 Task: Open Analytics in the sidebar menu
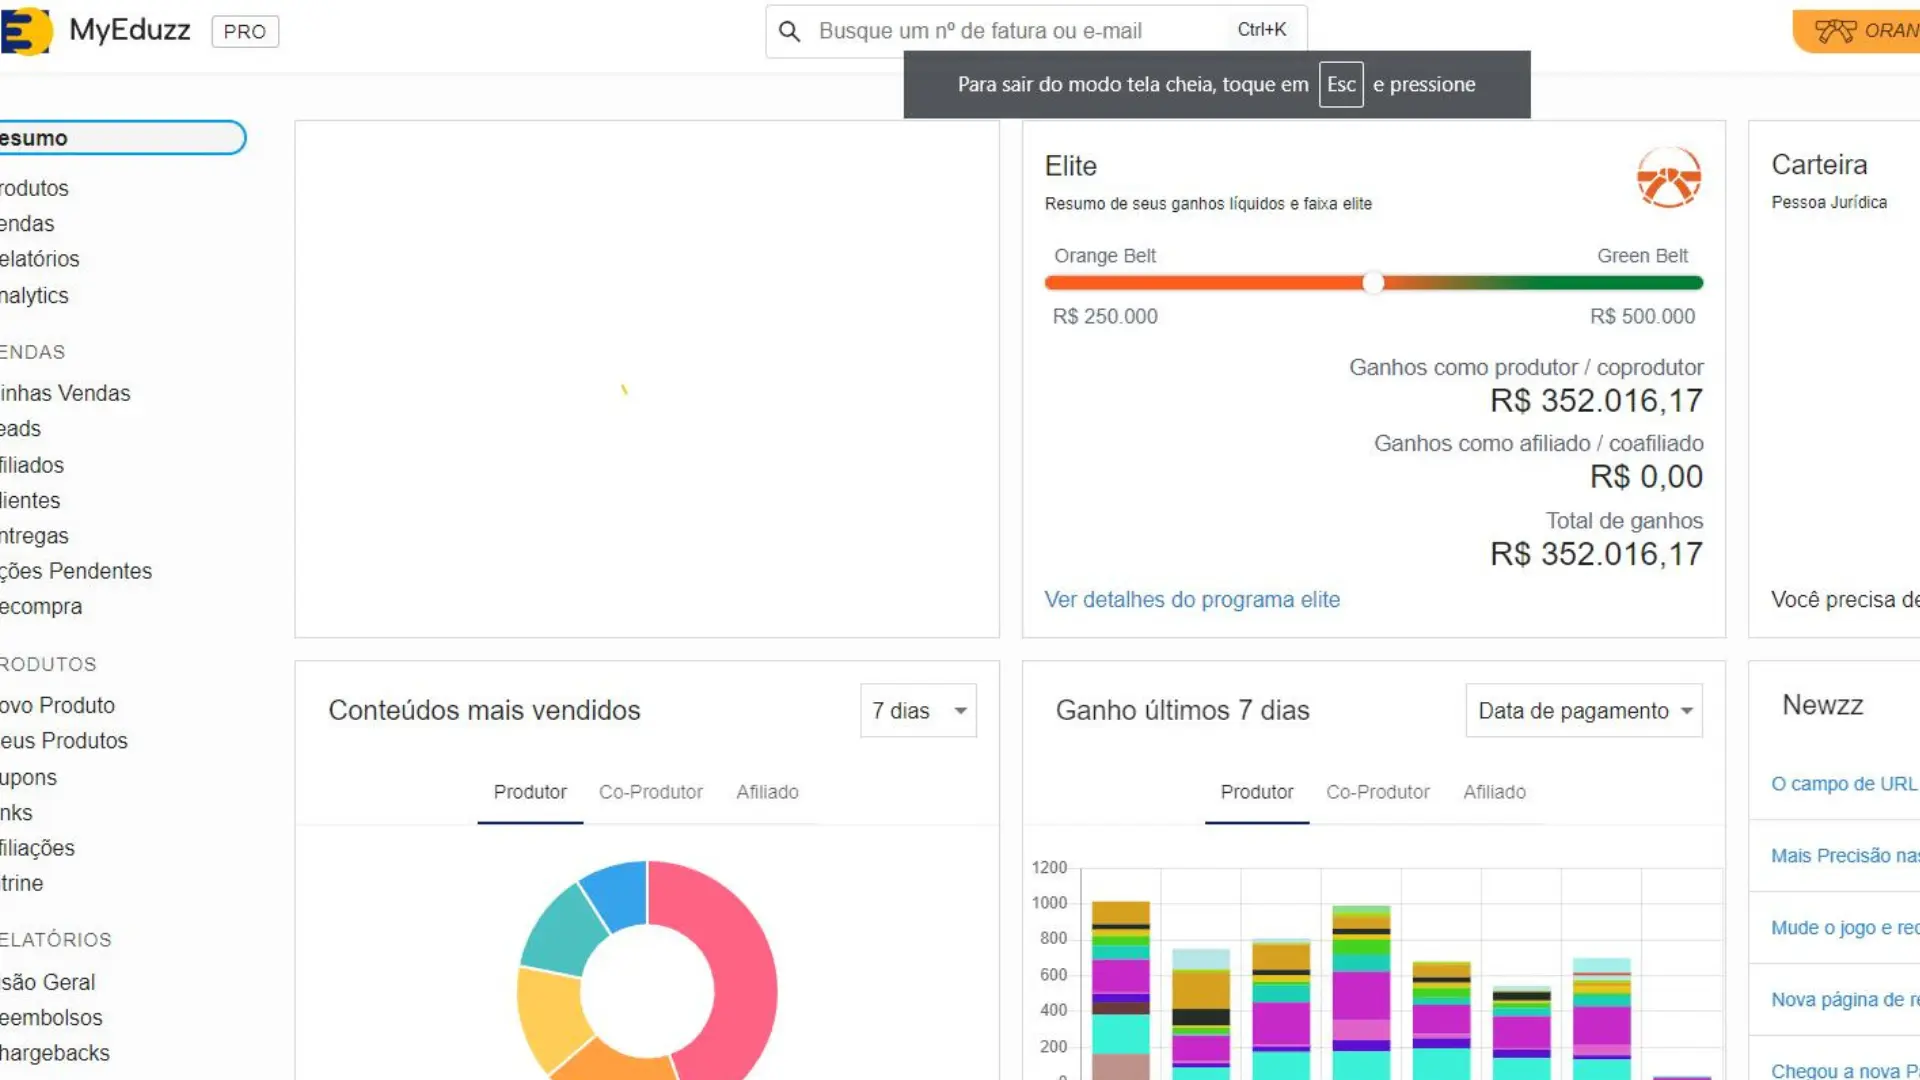coord(34,296)
